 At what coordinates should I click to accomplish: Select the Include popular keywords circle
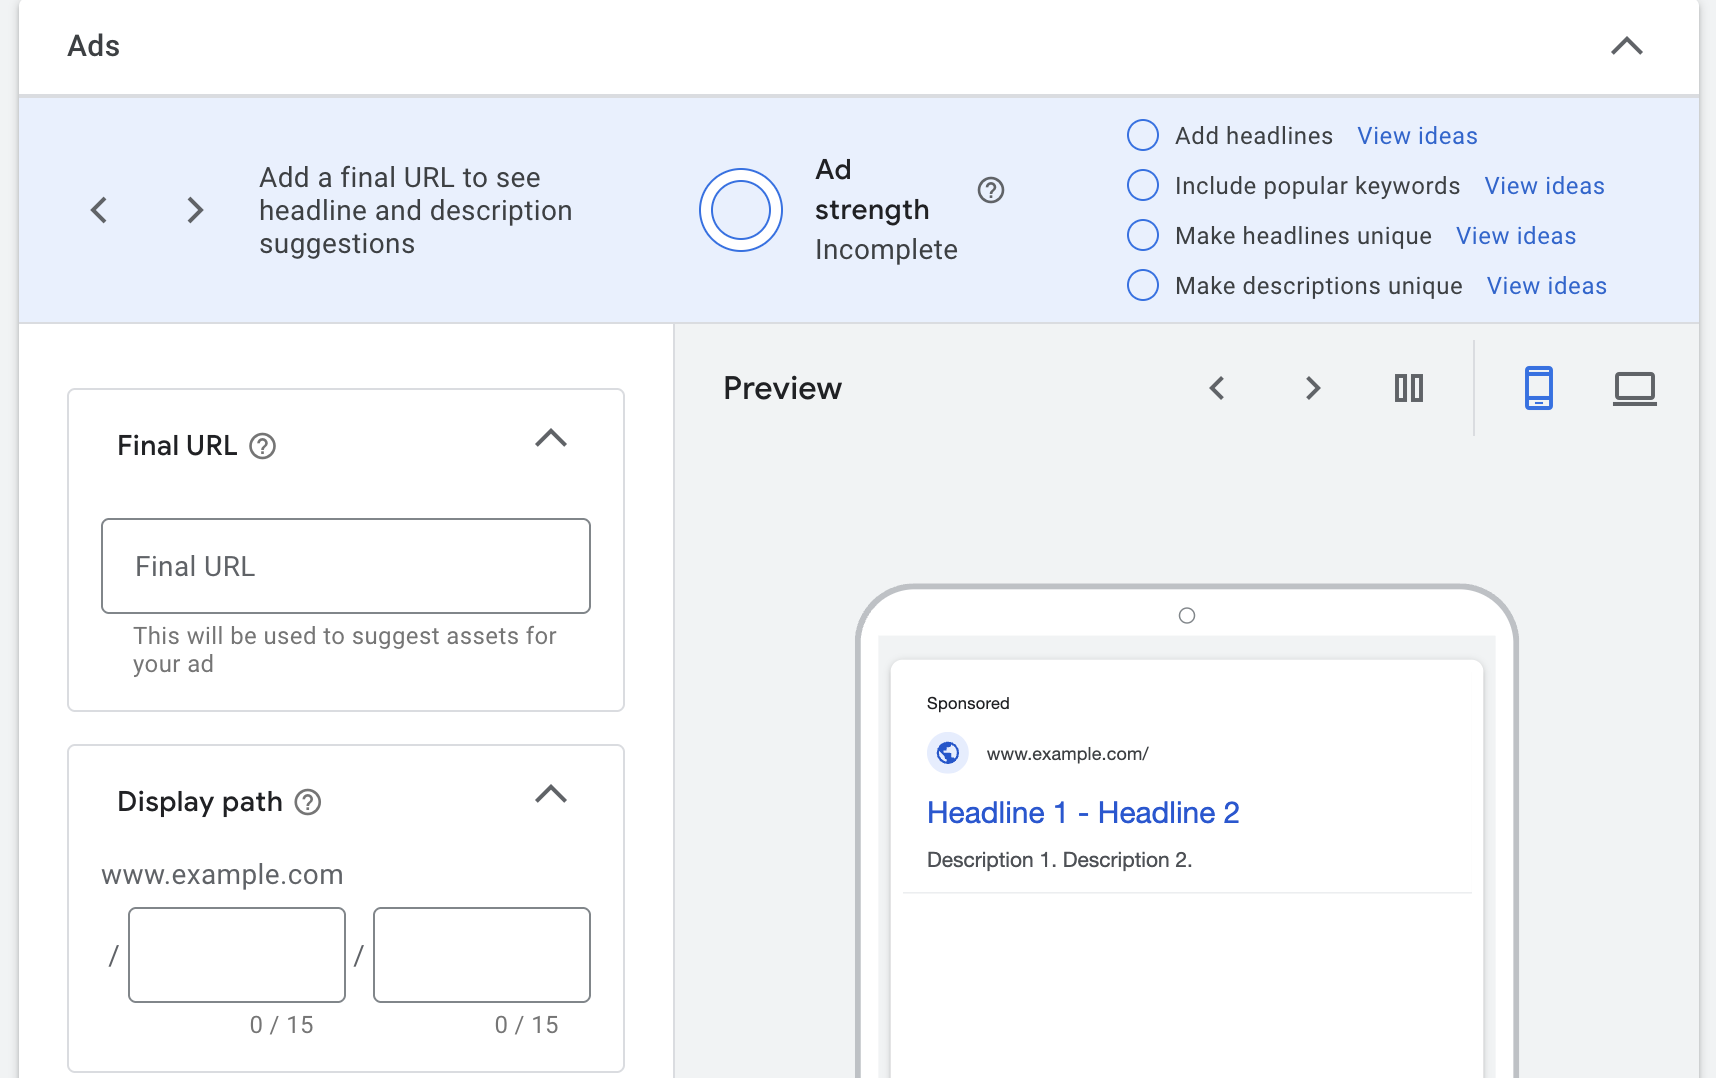[x=1142, y=185]
